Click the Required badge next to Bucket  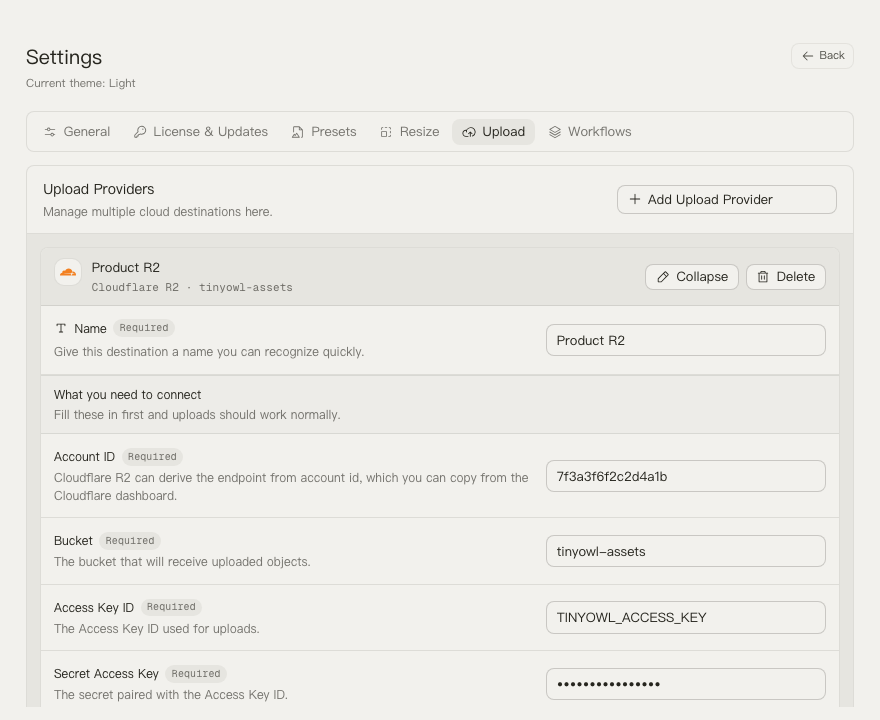(x=130, y=540)
